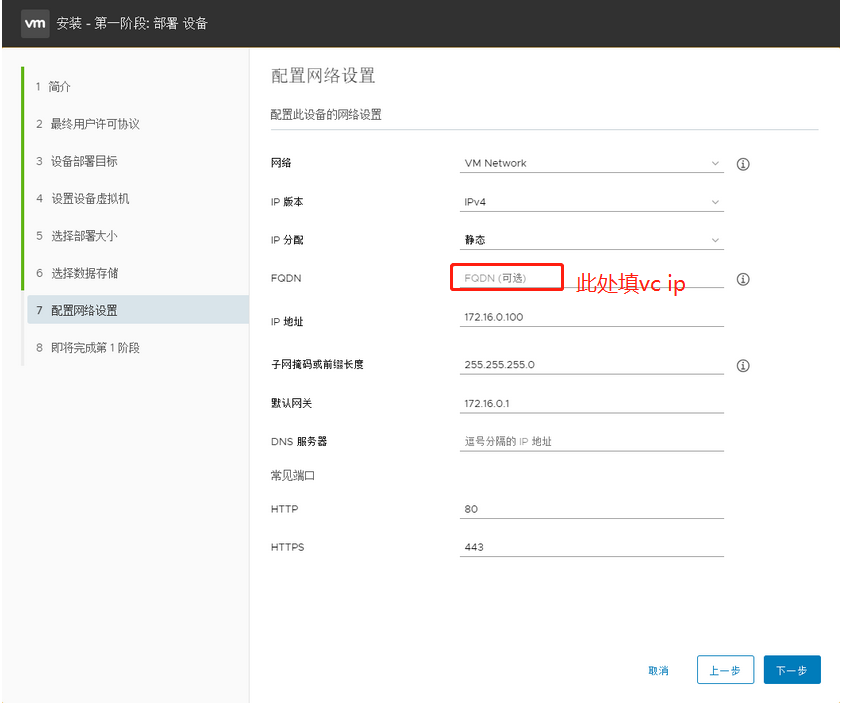Show info for 子网掩码或前缀长度 field
This screenshot has width=843, height=724.
742,365
